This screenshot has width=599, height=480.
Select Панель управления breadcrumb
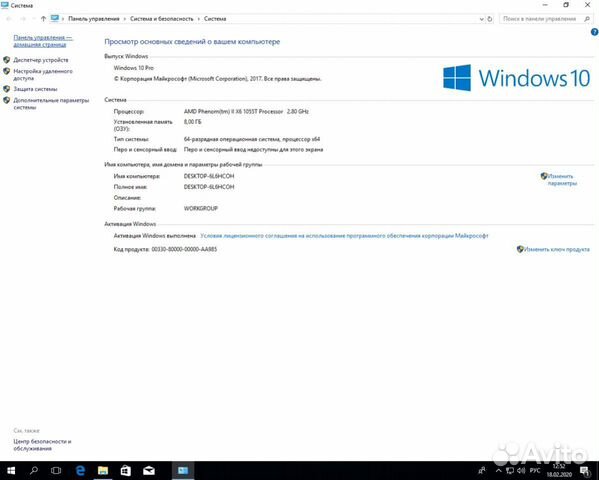click(94, 19)
